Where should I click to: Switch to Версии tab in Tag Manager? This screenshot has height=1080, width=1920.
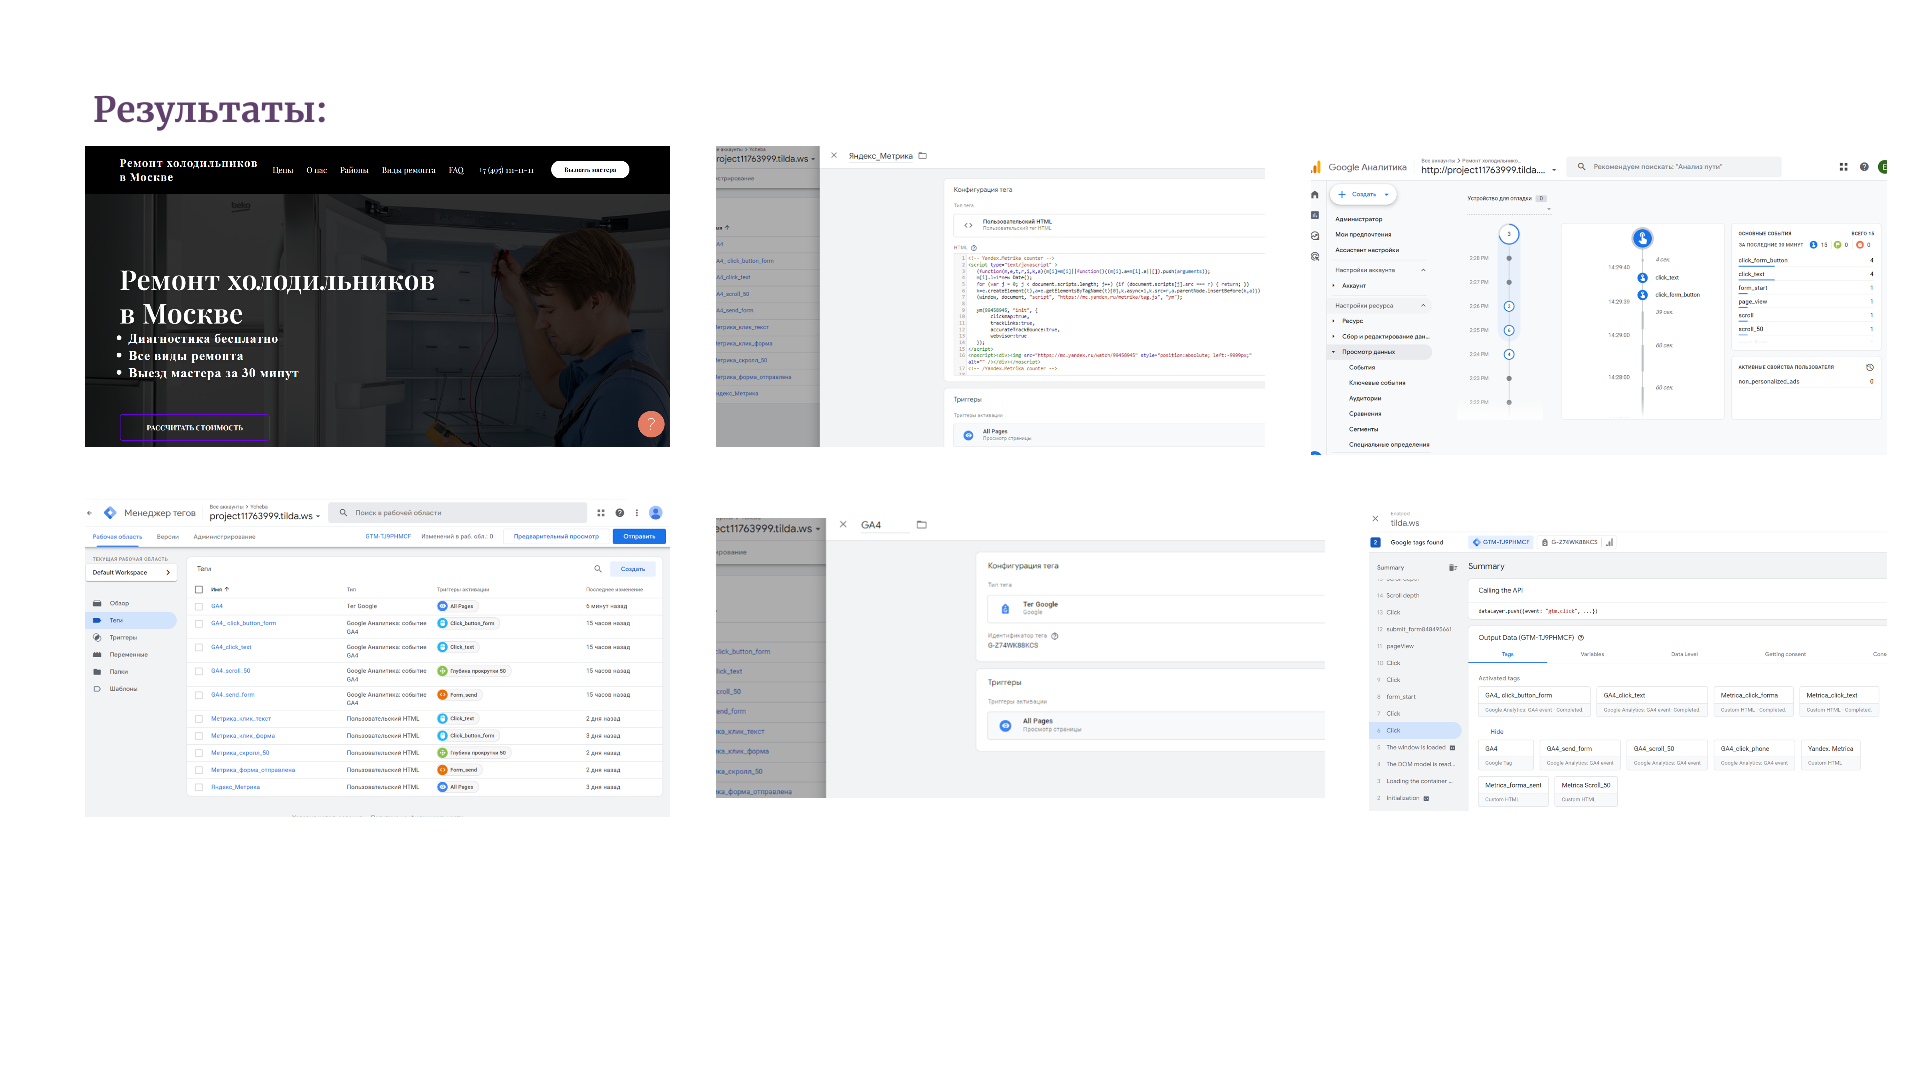tap(168, 537)
